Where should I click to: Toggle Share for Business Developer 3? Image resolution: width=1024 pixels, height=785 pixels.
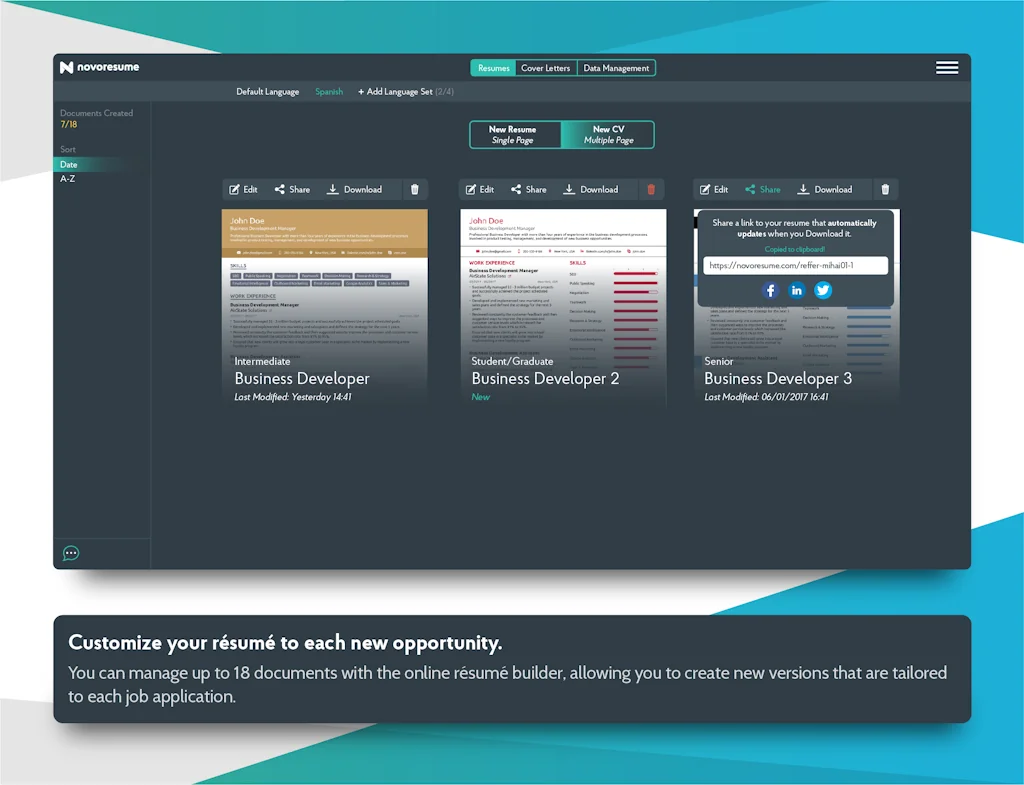point(763,189)
